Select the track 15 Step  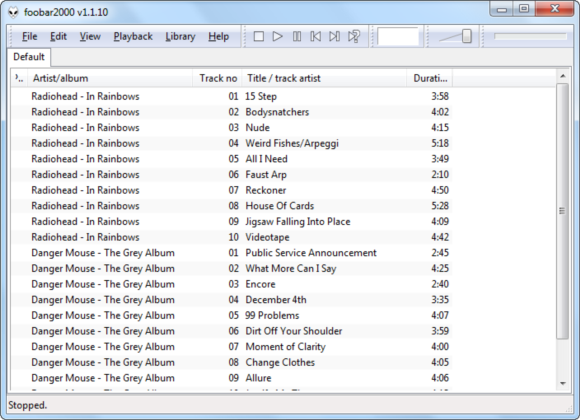[231, 96]
